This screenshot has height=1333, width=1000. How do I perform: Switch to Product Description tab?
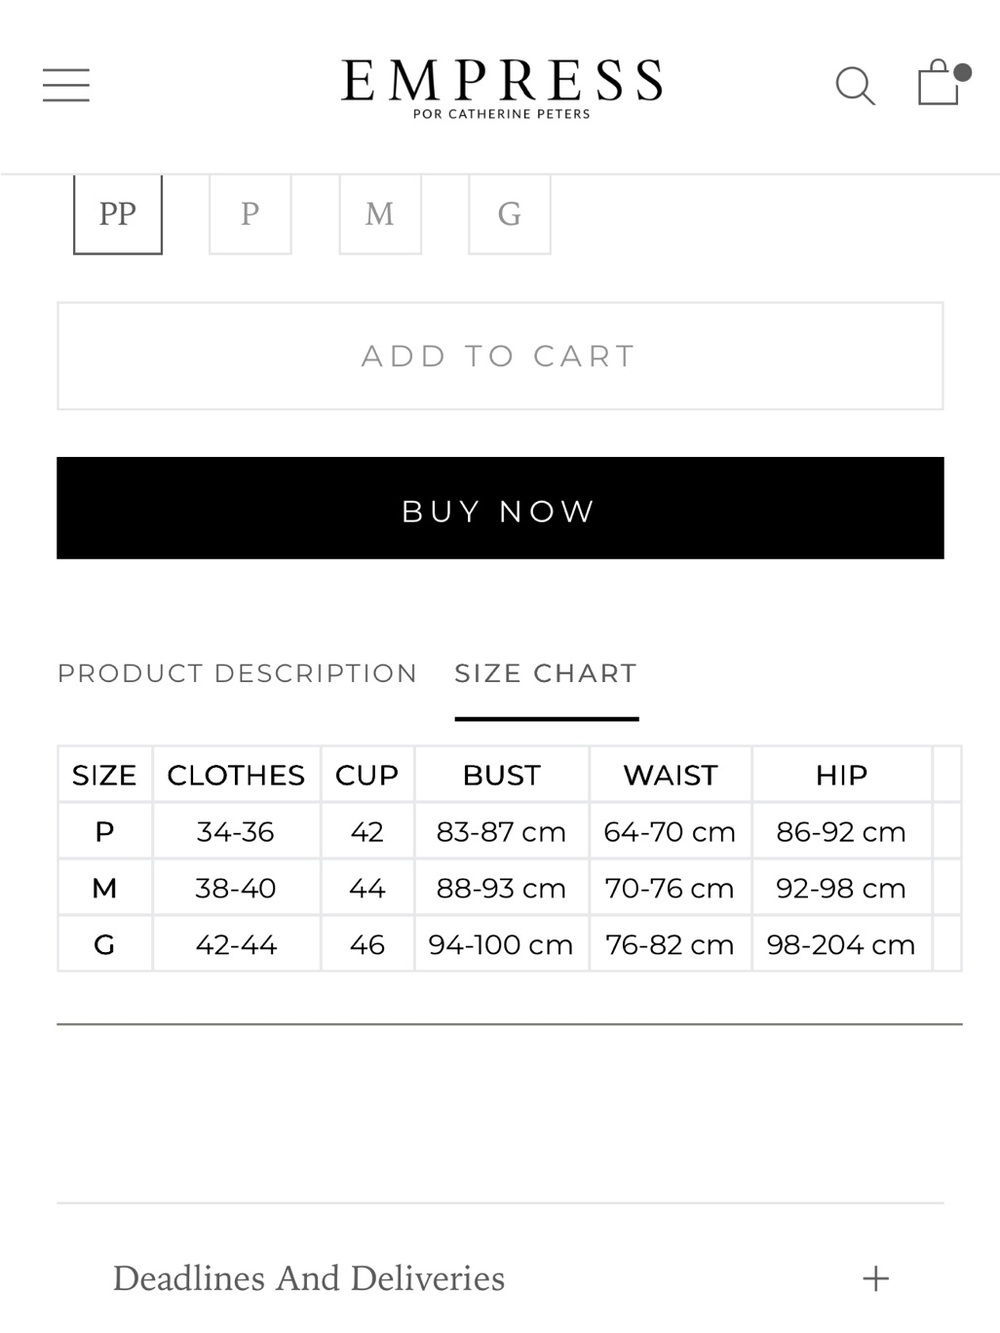pyautogui.click(x=237, y=673)
